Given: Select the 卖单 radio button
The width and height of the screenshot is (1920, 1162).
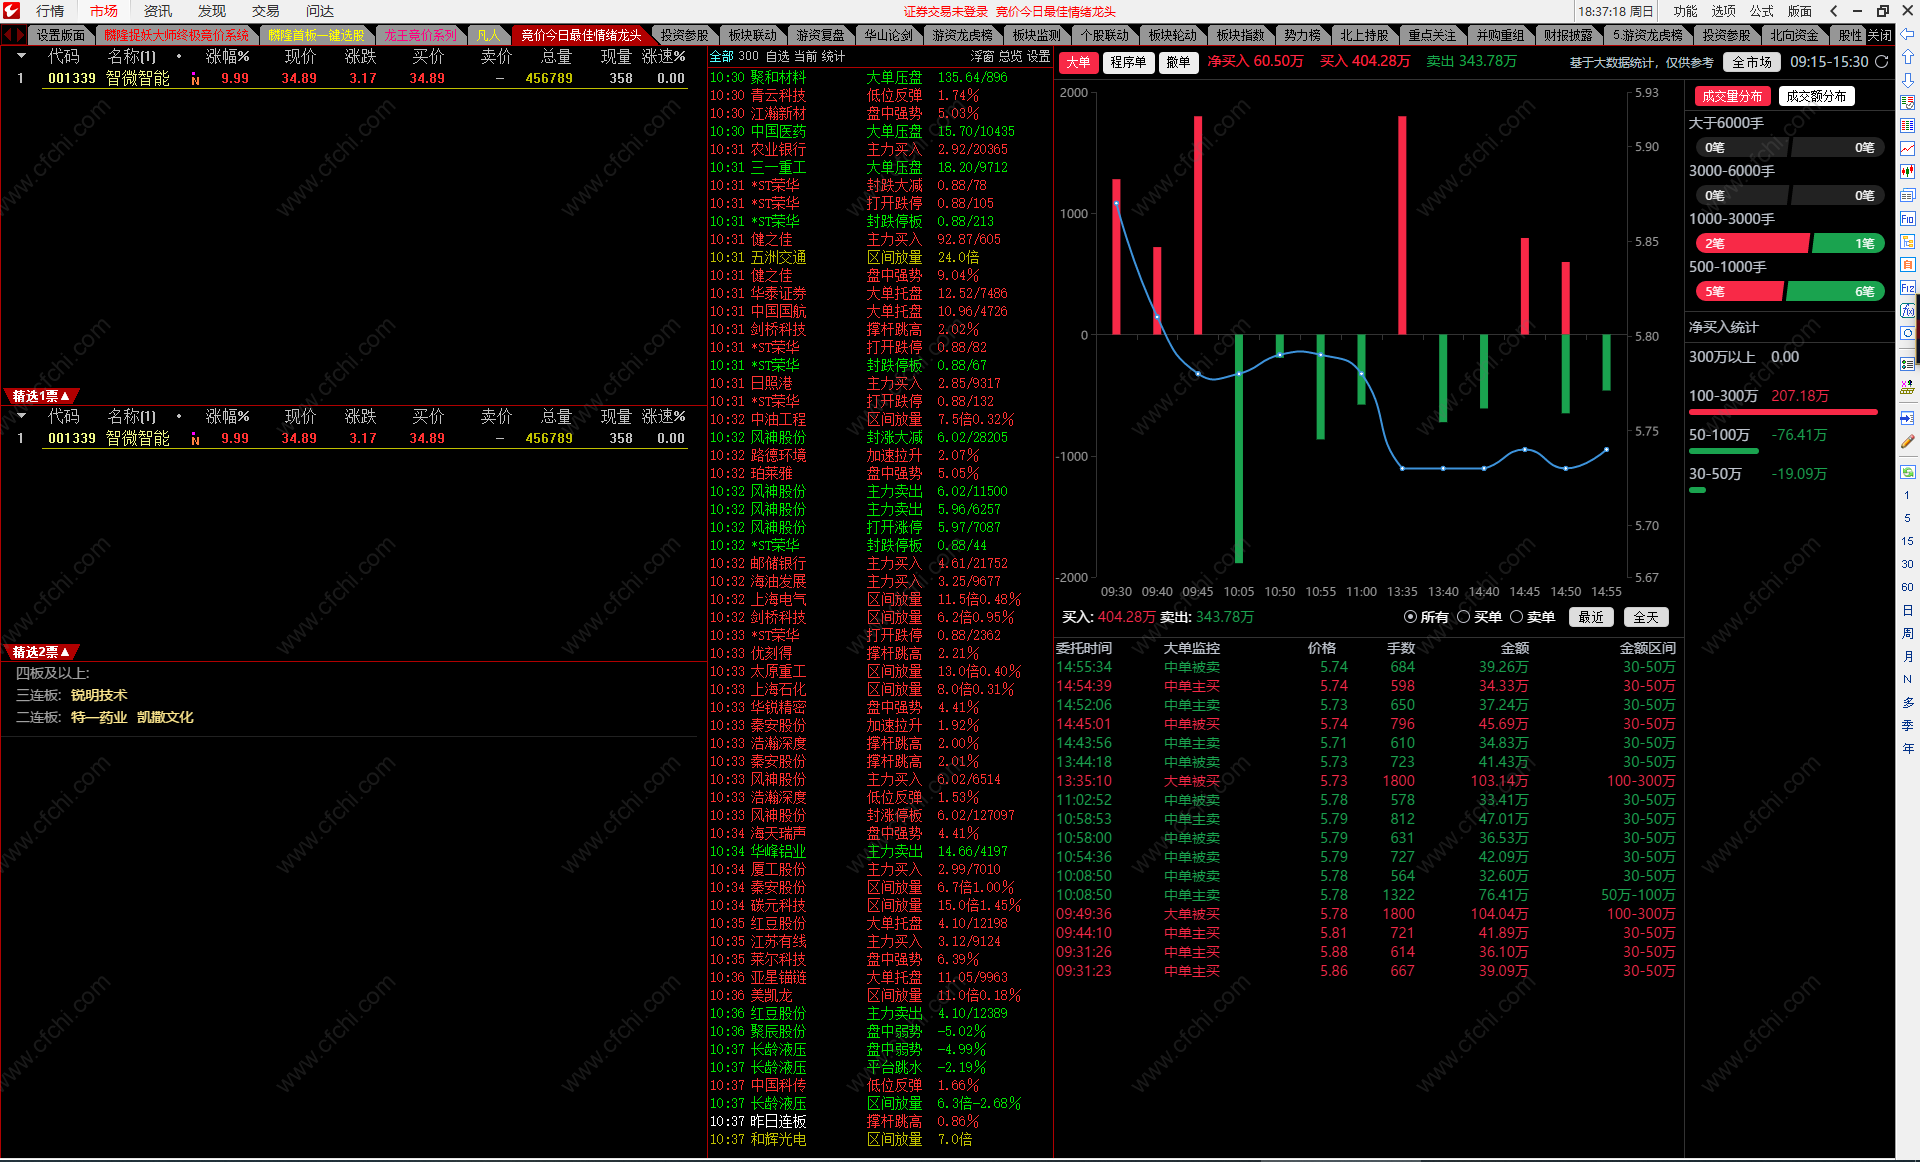Looking at the screenshot, I should 1517,617.
